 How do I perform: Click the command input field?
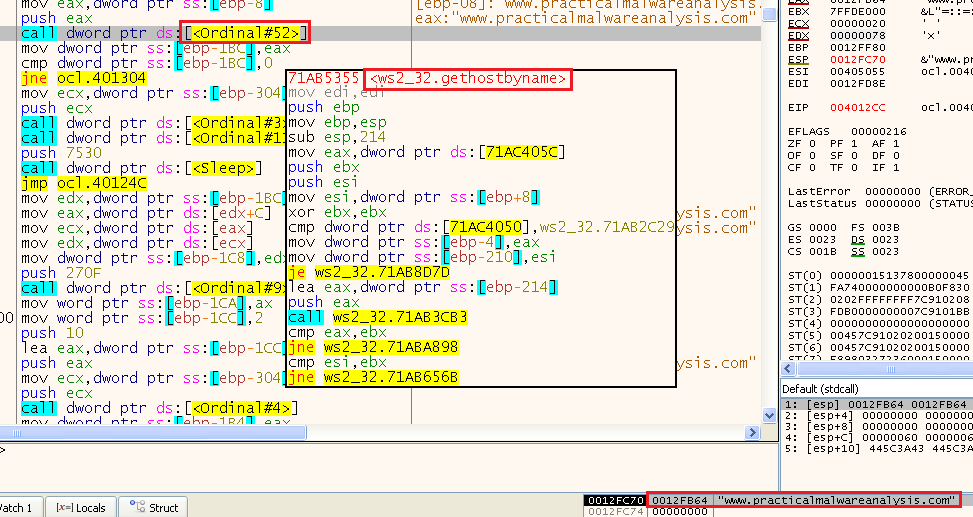tap(300, 451)
